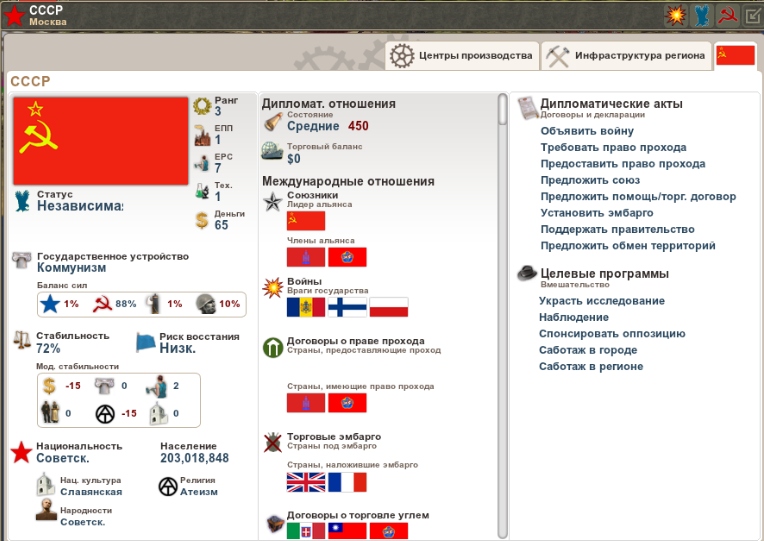The width and height of the screenshot is (764, 541).
Task: Open the Центры производства tab
Action: (x=462, y=56)
